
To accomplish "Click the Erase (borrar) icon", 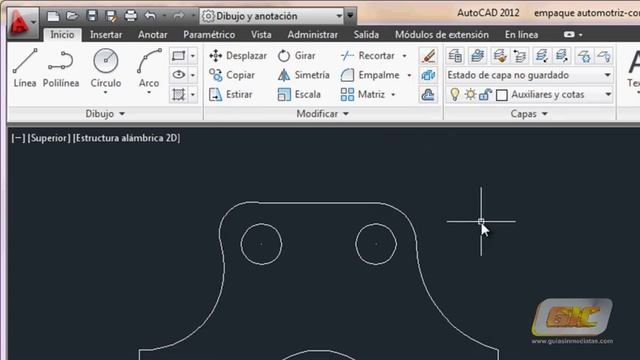I will coord(428,56).
